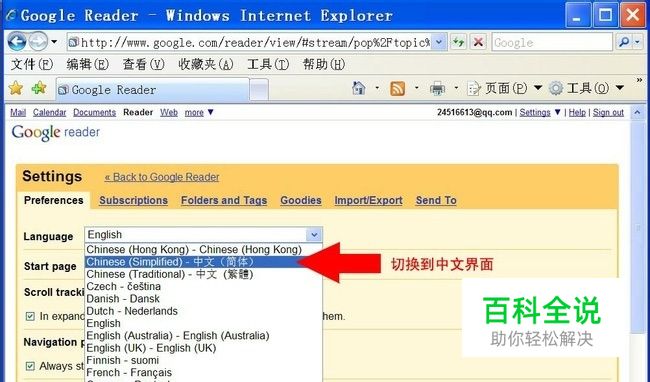Open the Calendar link

tap(49, 112)
